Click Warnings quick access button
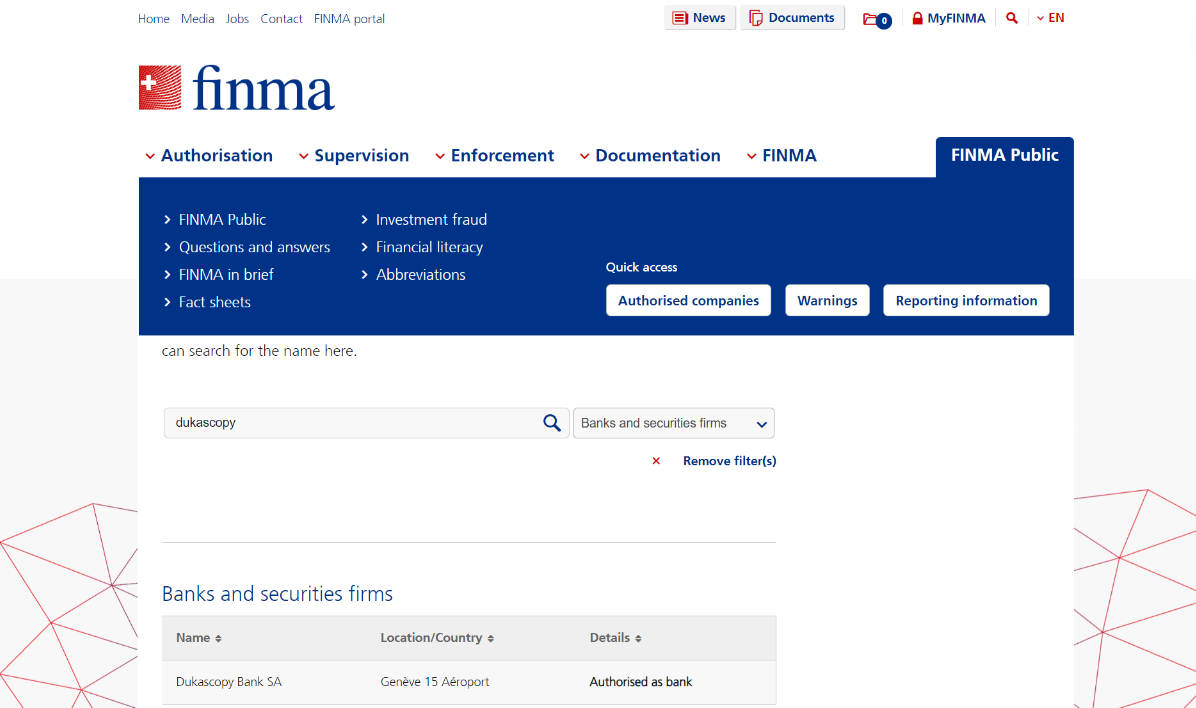This screenshot has height=708, width=1196. [x=827, y=301]
